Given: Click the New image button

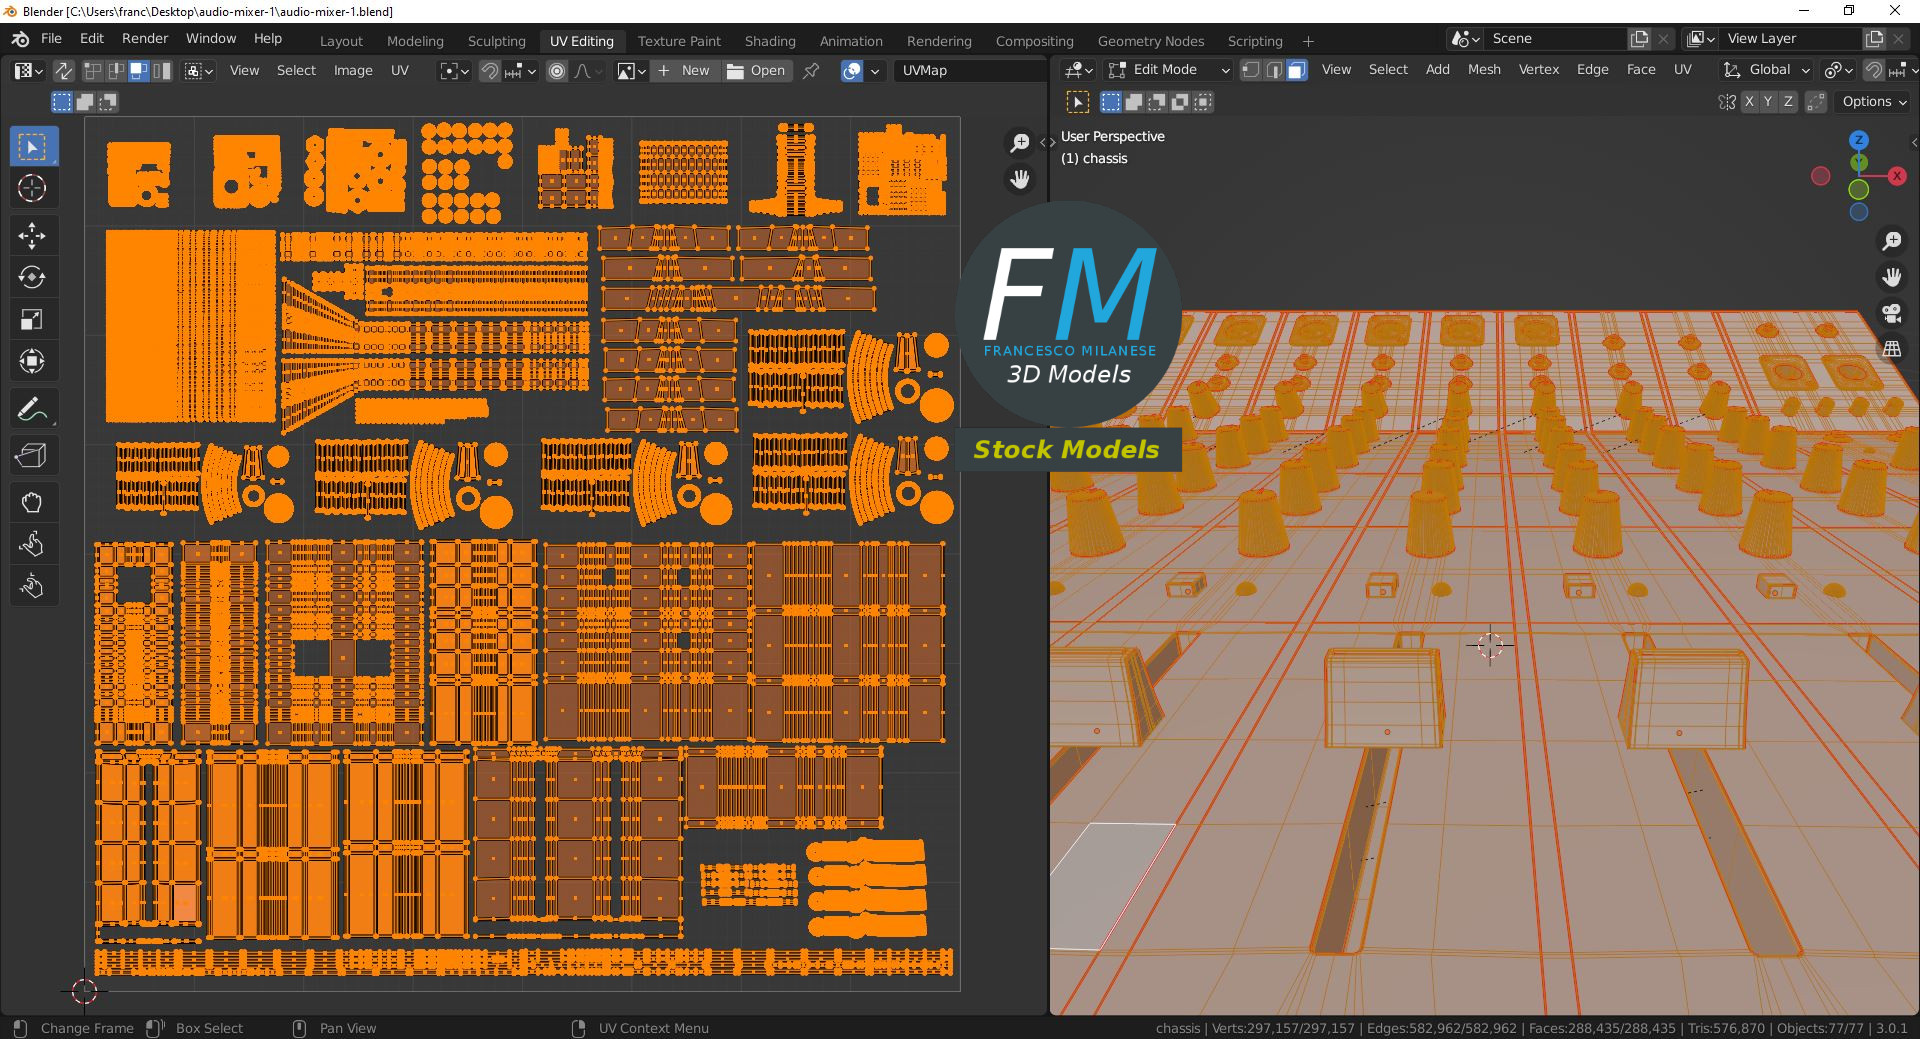Looking at the screenshot, I should coord(685,71).
